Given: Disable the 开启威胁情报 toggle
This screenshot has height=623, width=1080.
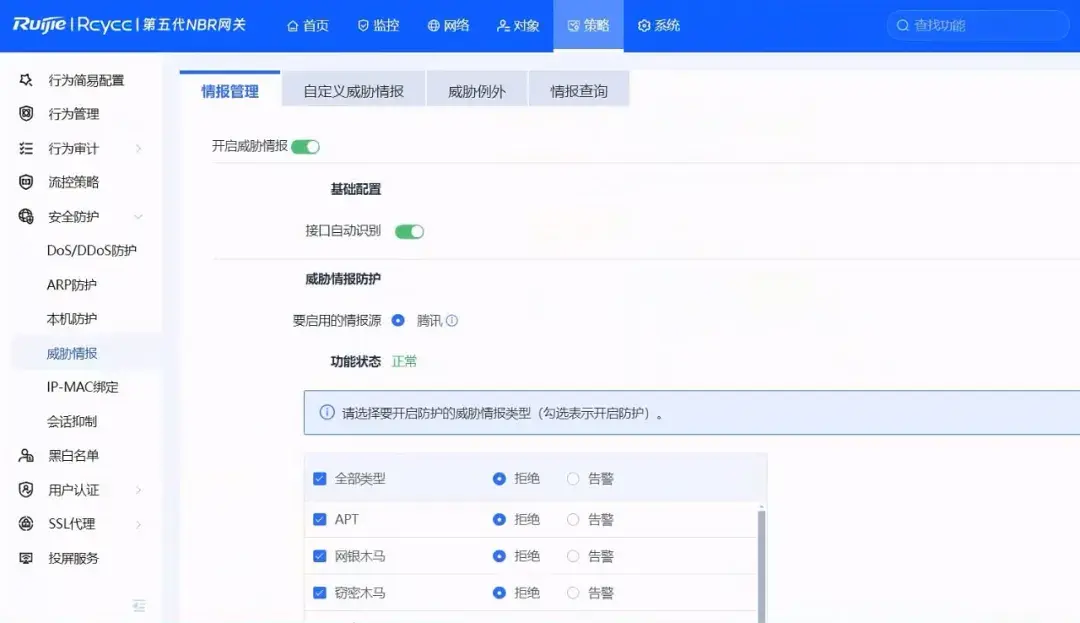Looking at the screenshot, I should (x=306, y=145).
